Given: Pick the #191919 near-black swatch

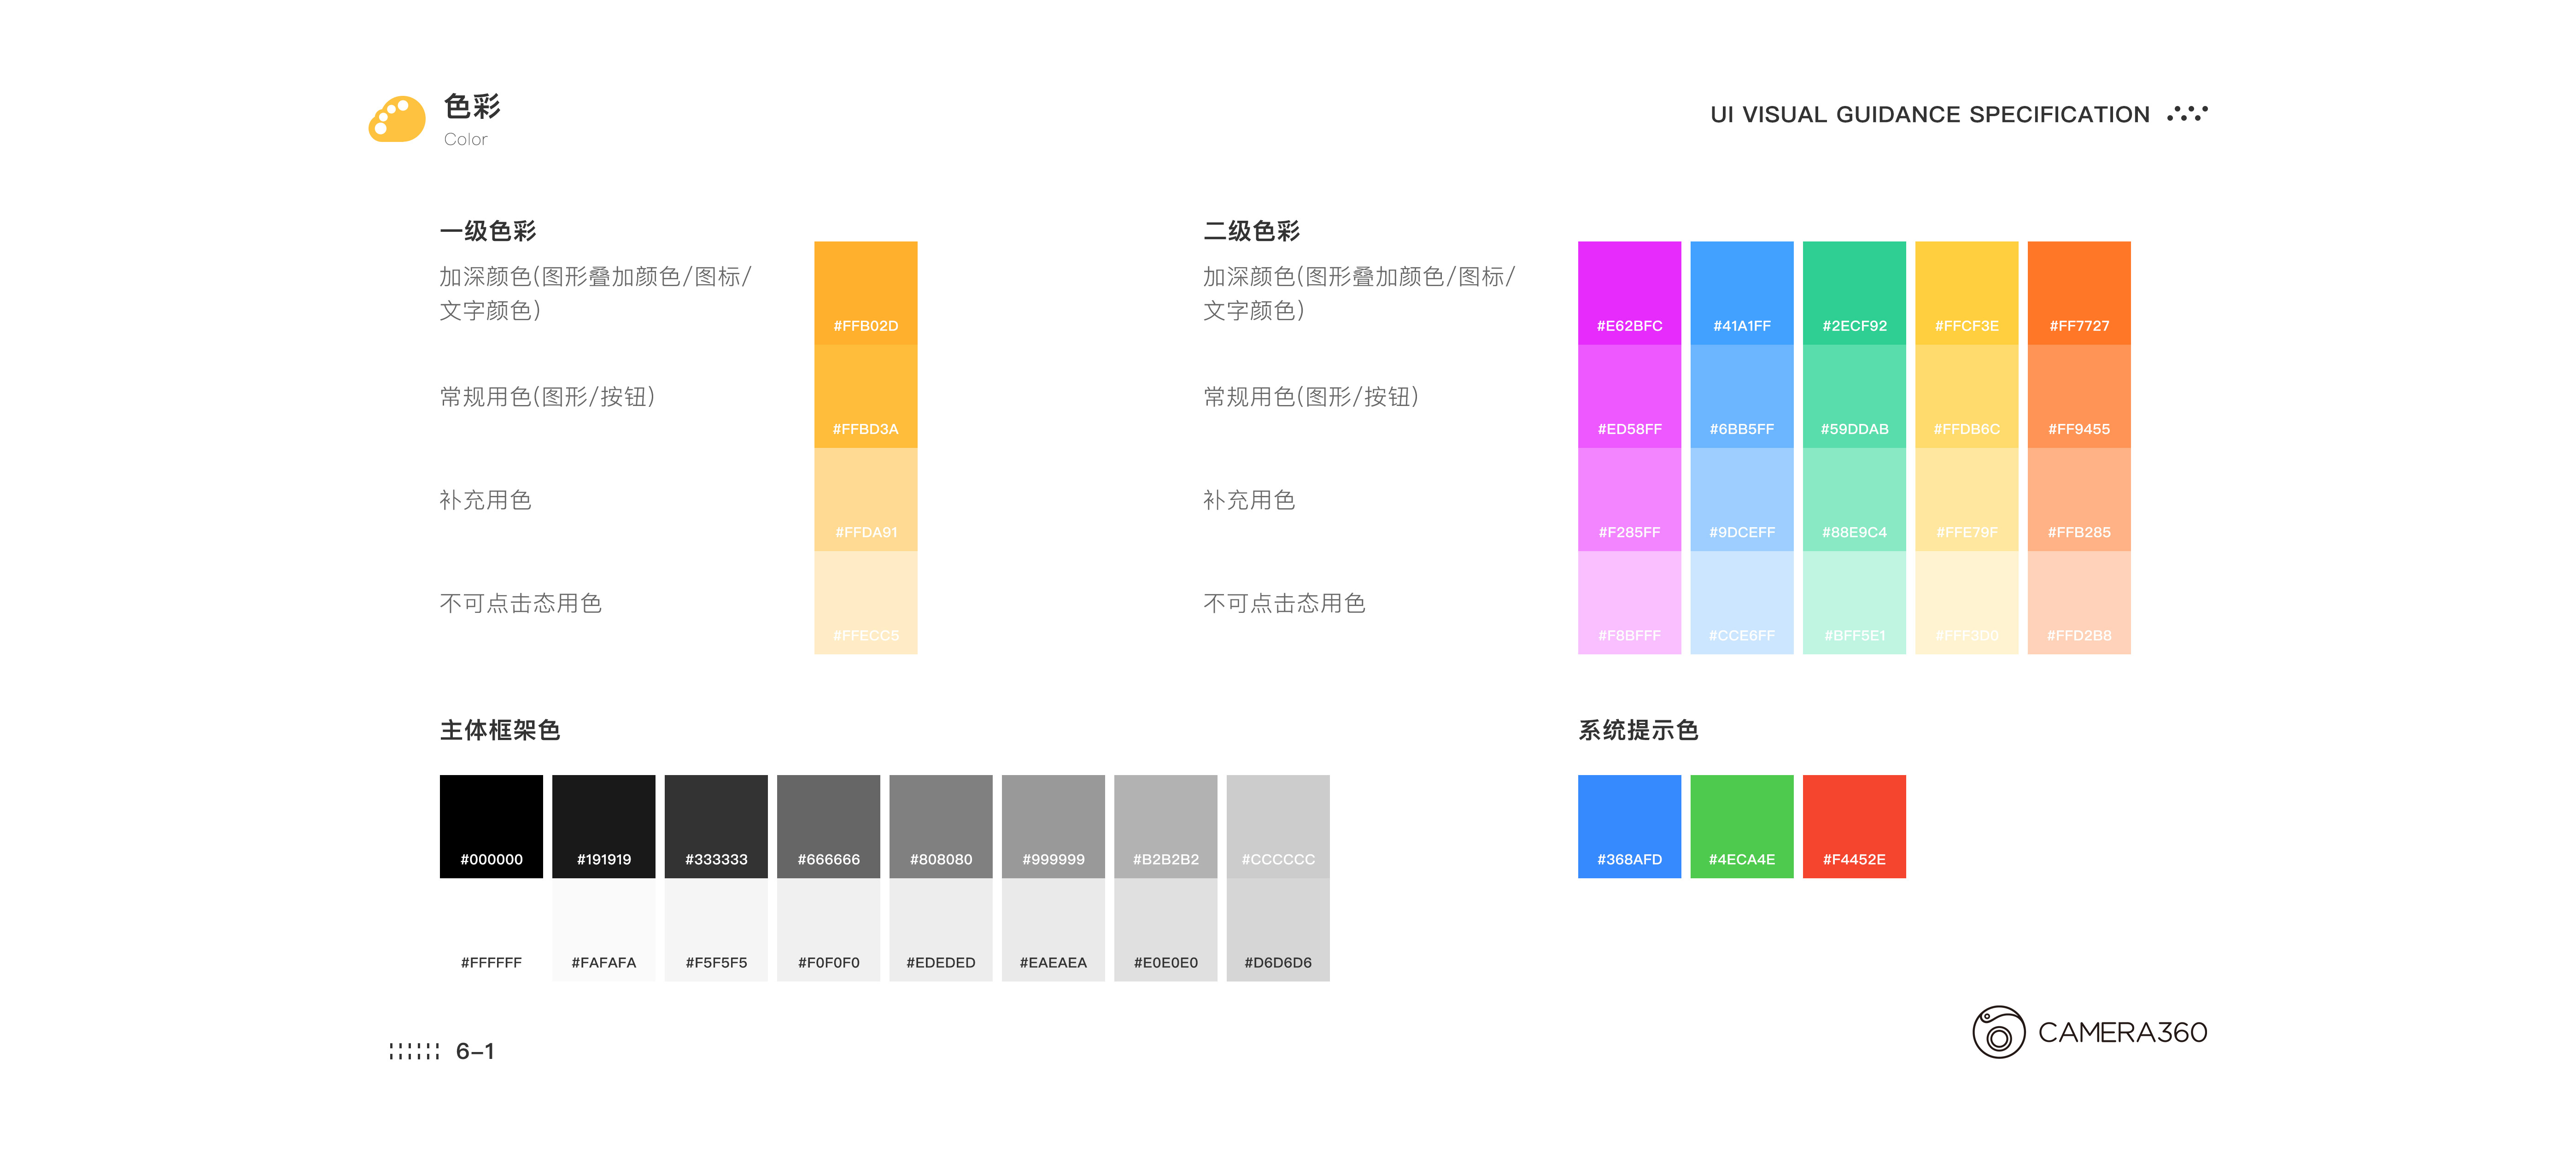Looking at the screenshot, I should [604, 826].
